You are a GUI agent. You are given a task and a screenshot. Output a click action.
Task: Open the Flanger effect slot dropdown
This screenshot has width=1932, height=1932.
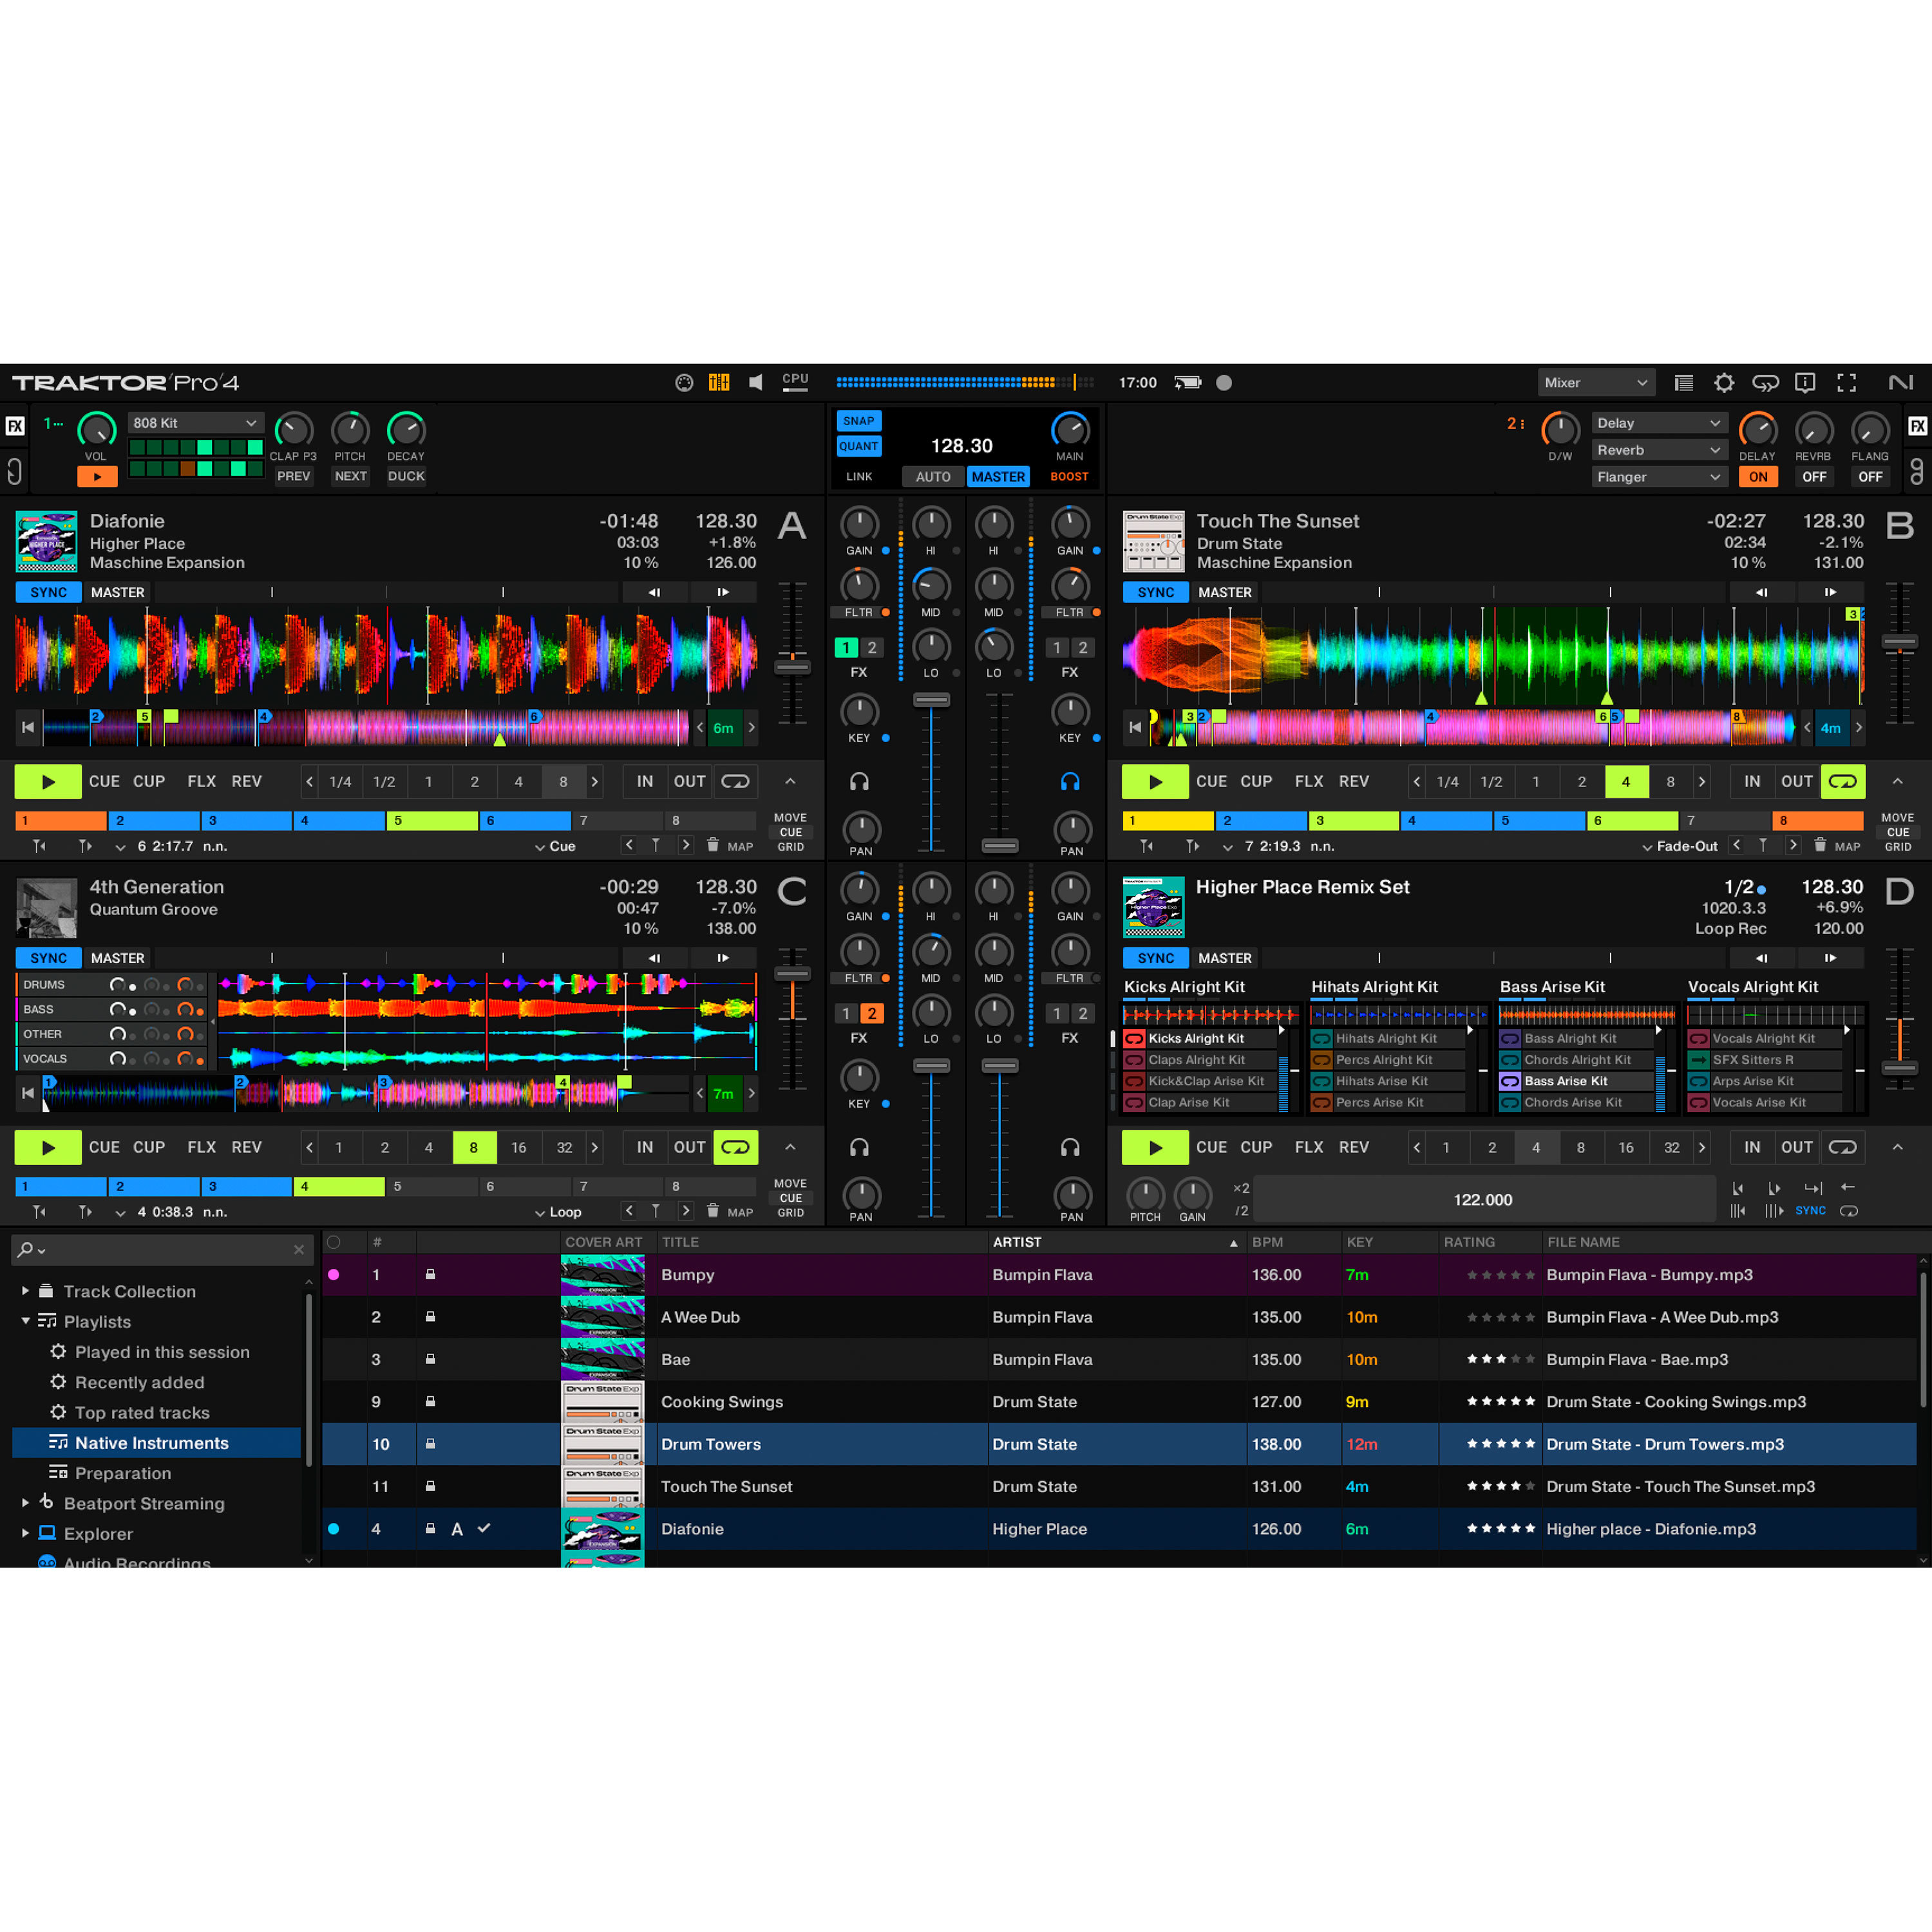(x=1659, y=477)
